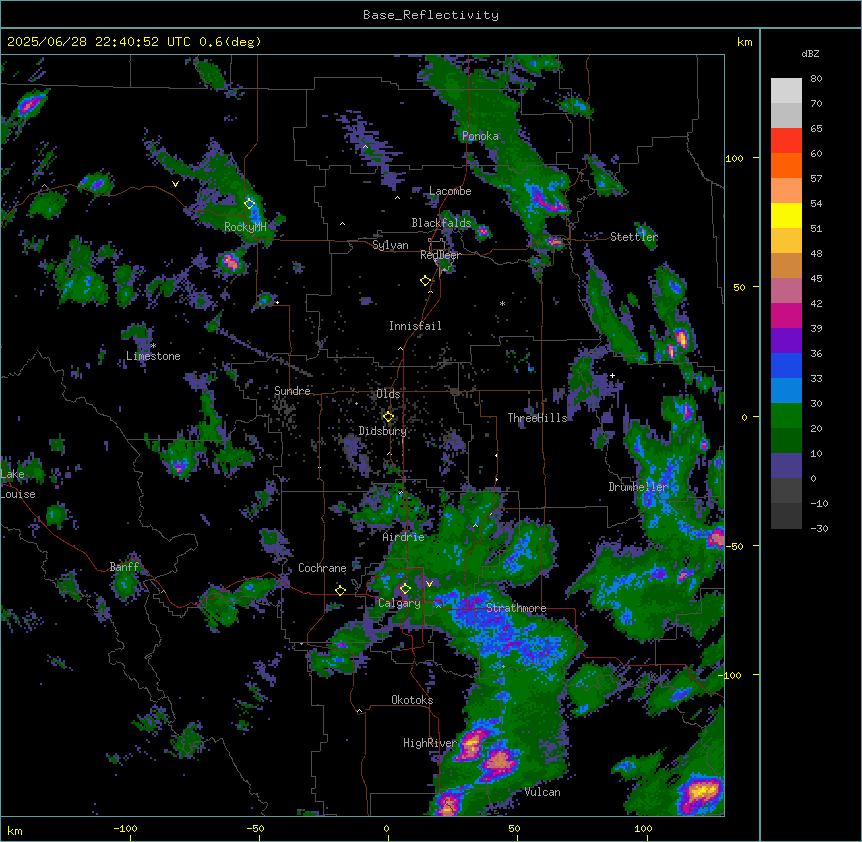Click the Base_Reflectivity title

tap(431, 15)
